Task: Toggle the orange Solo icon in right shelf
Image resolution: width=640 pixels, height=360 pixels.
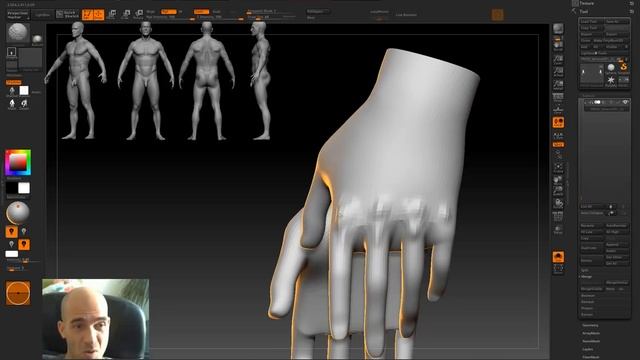Action: point(558,257)
